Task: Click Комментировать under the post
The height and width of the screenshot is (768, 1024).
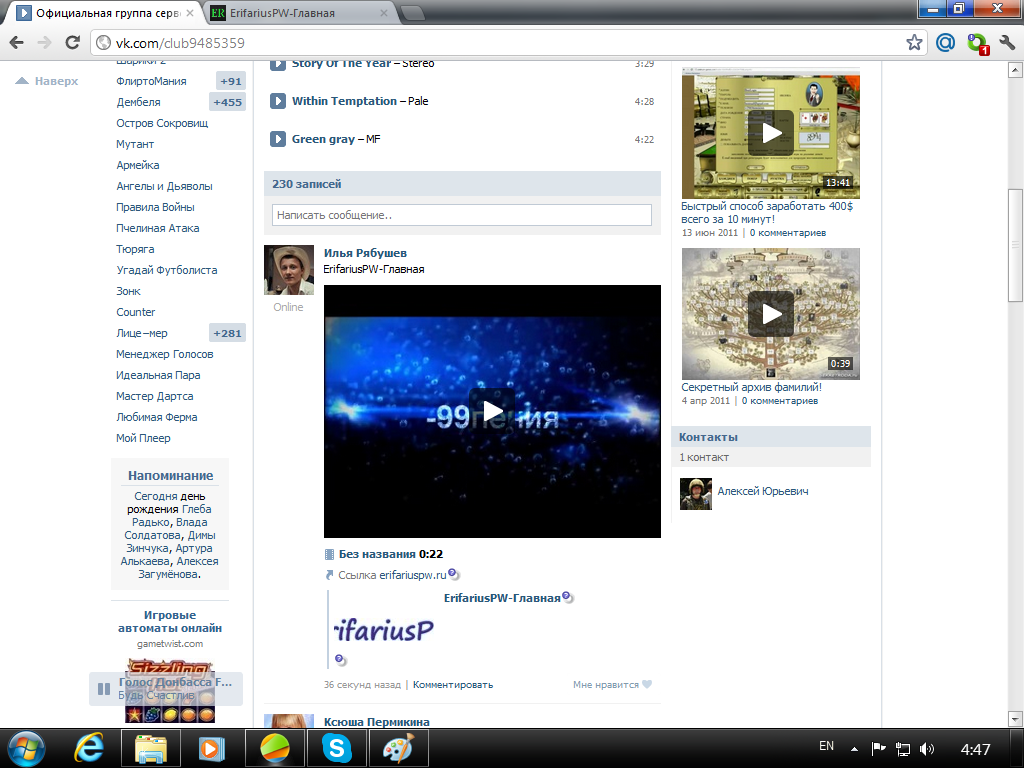Action: tap(453, 684)
